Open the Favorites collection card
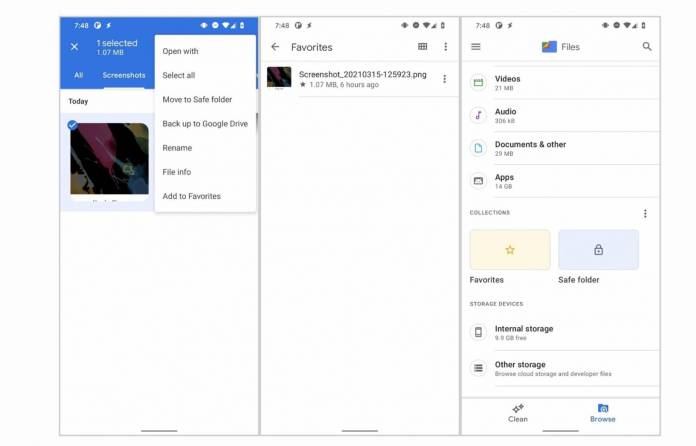 (x=510, y=250)
